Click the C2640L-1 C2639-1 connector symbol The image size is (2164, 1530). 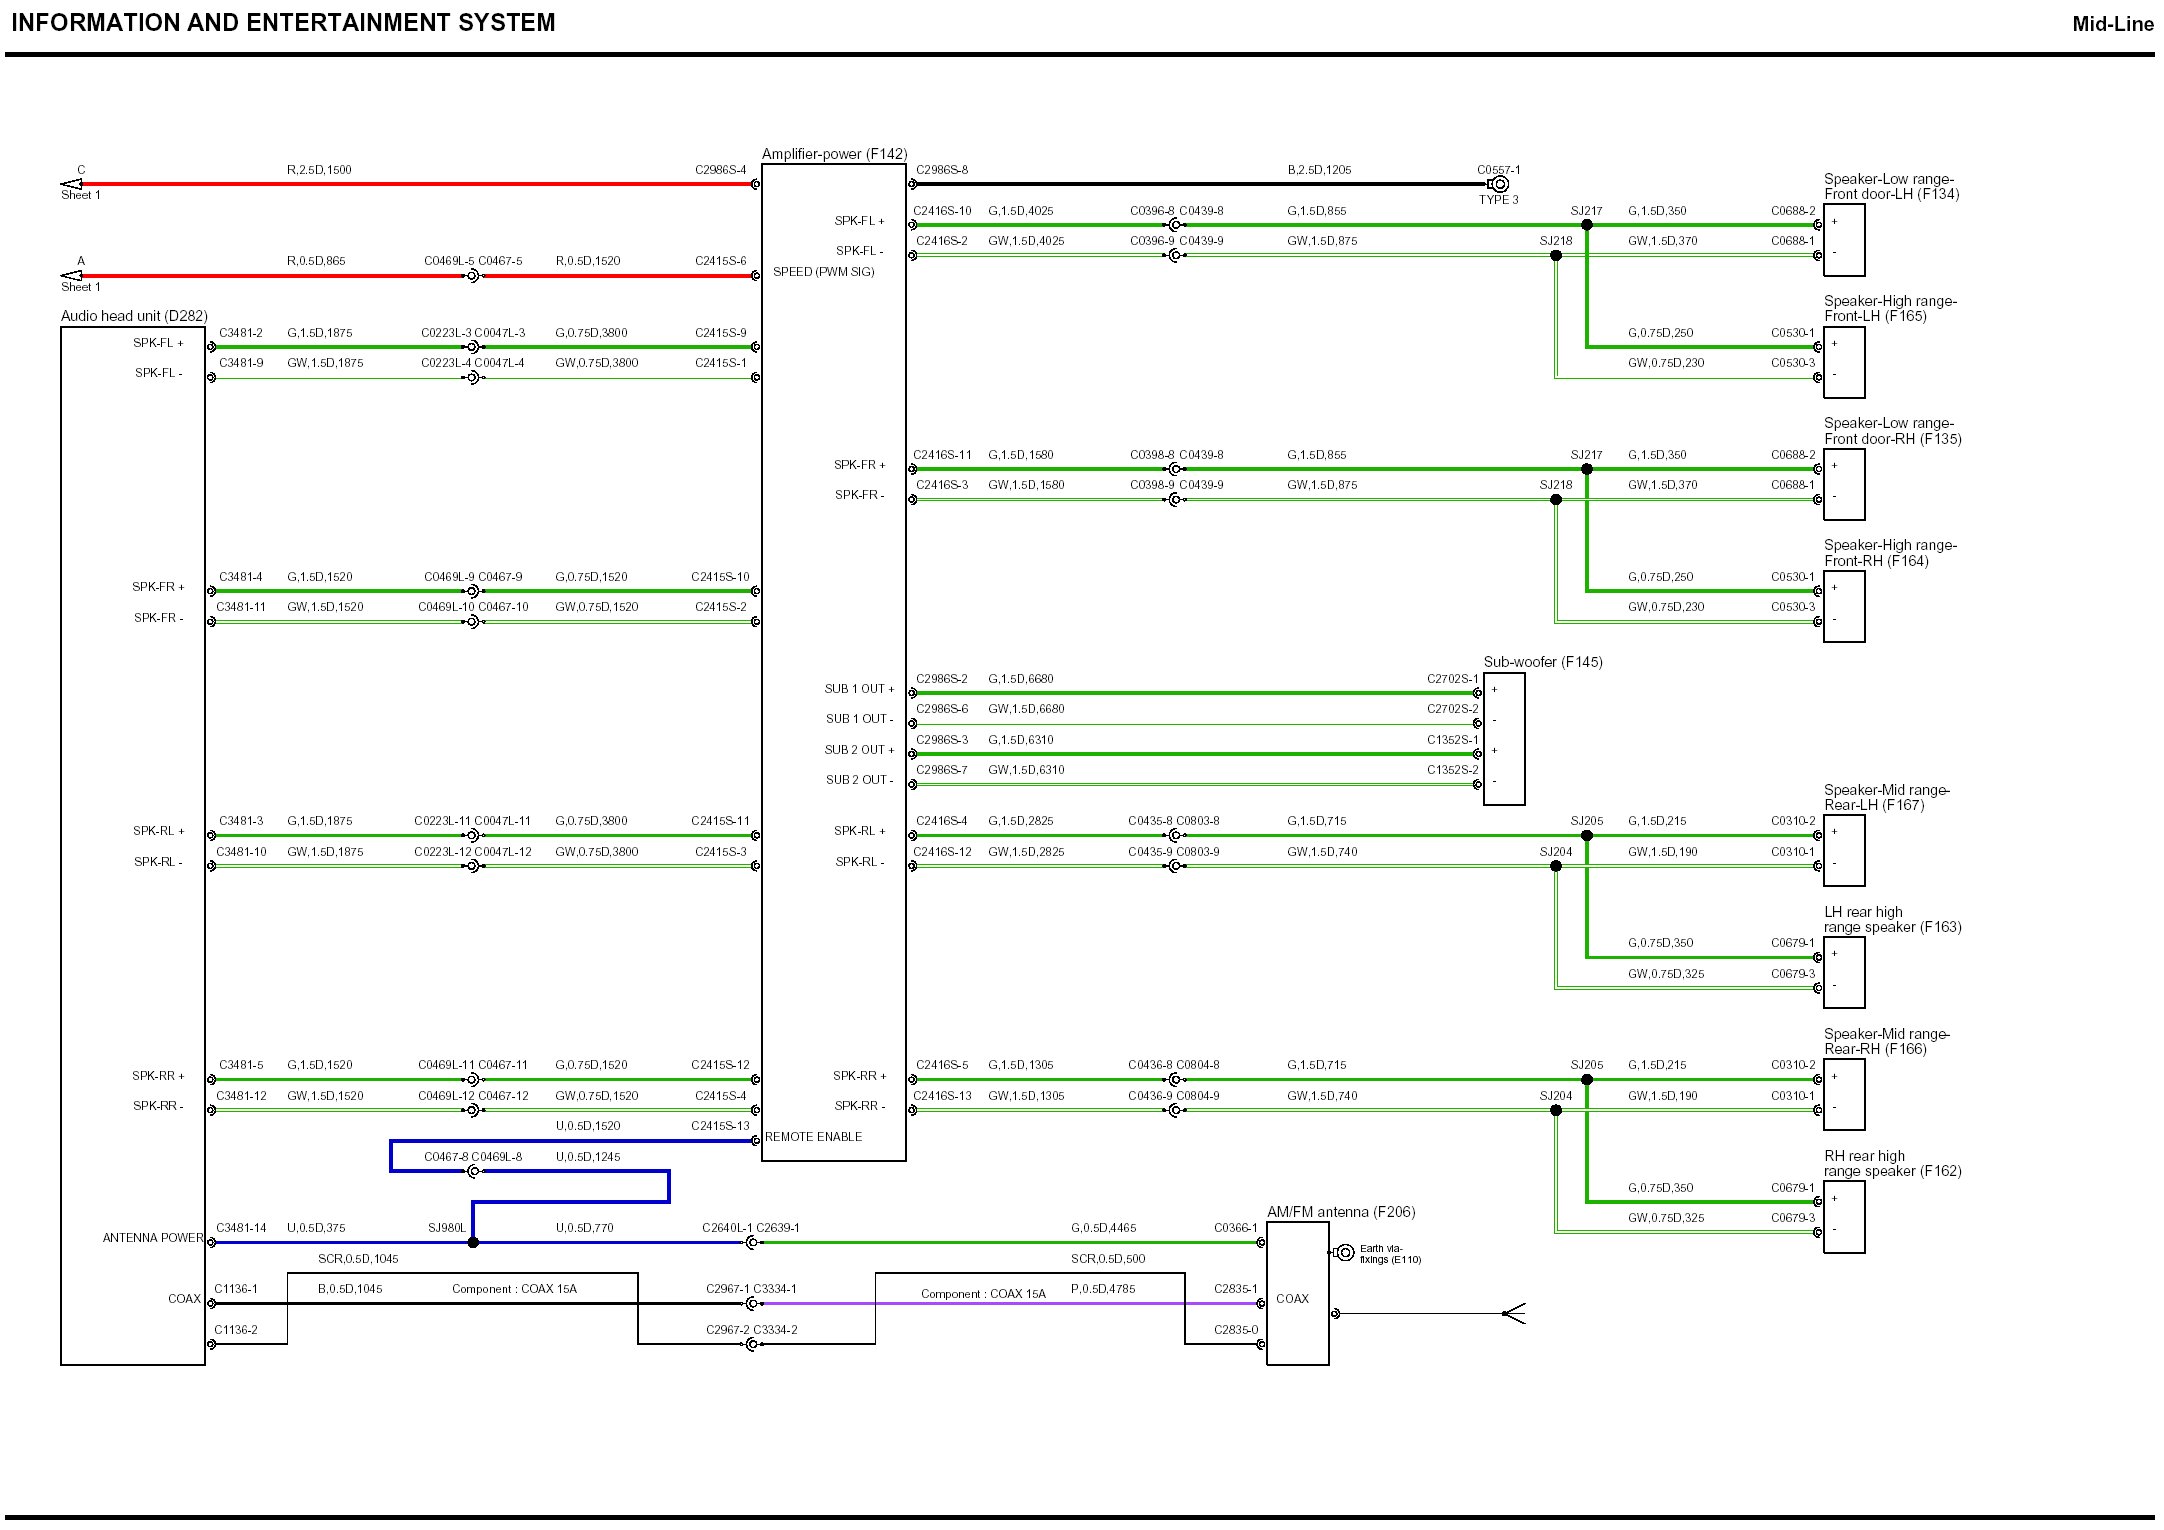tap(751, 1243)
